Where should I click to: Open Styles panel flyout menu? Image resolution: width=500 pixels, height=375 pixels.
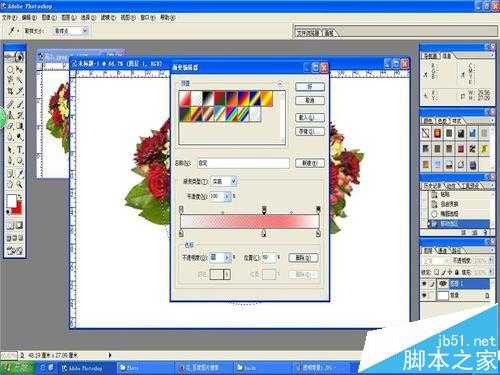point(492,120)
